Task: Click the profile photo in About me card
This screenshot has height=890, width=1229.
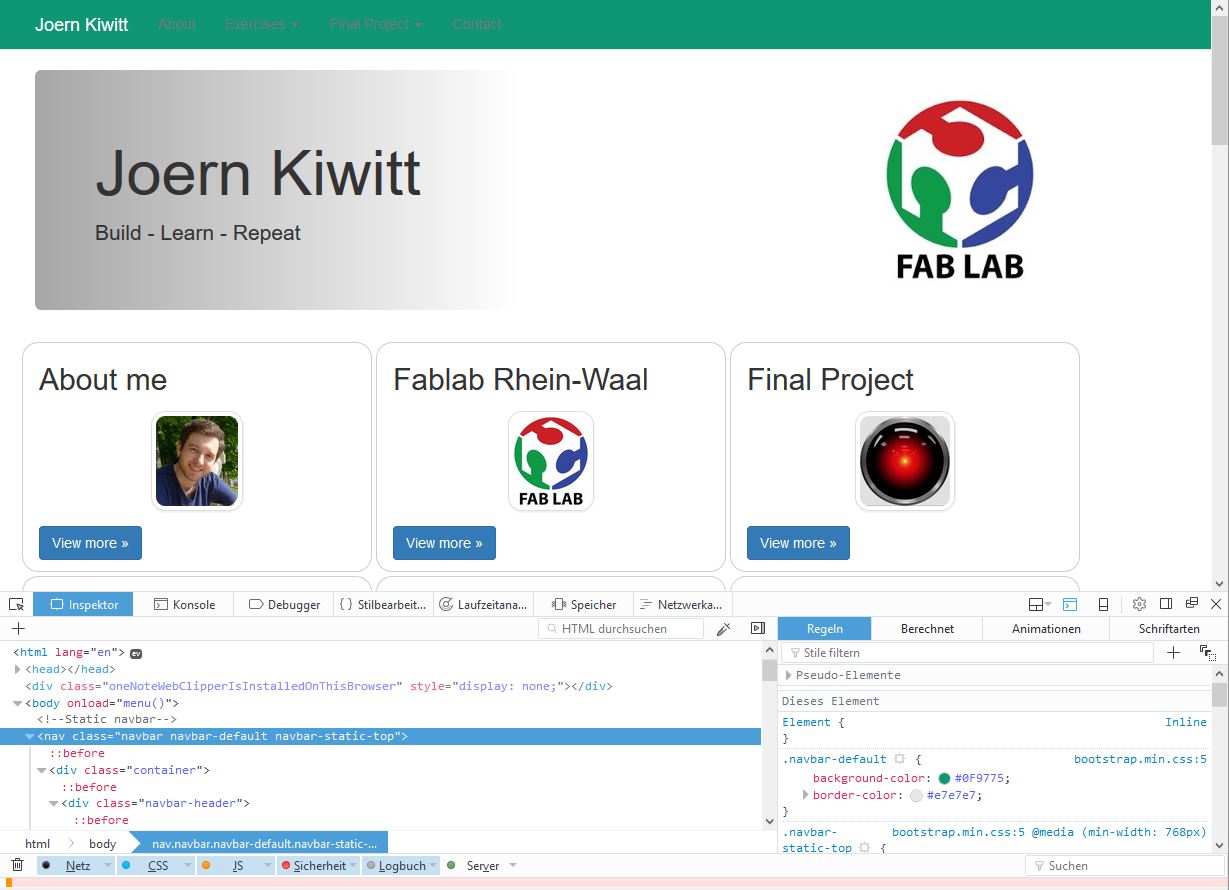Action: (197, 461)
